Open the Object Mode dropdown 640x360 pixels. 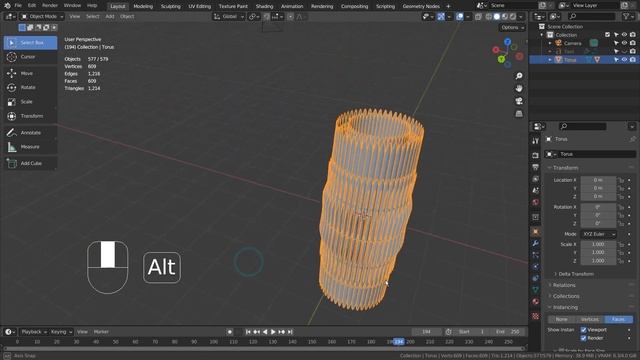[42, 17]
